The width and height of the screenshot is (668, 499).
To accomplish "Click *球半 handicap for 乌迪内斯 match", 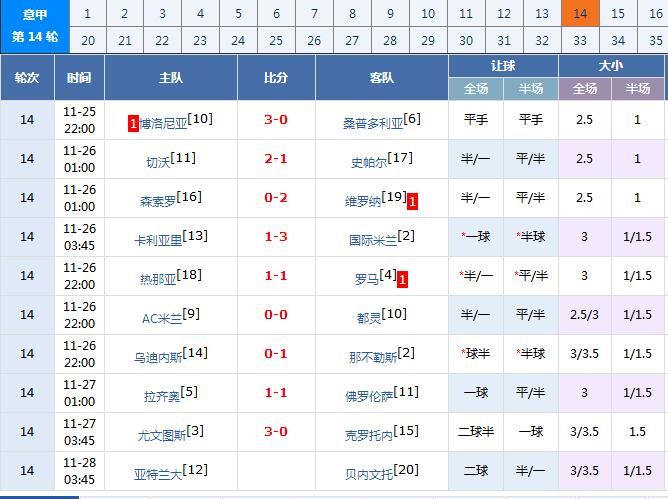I will click(476, 354).
